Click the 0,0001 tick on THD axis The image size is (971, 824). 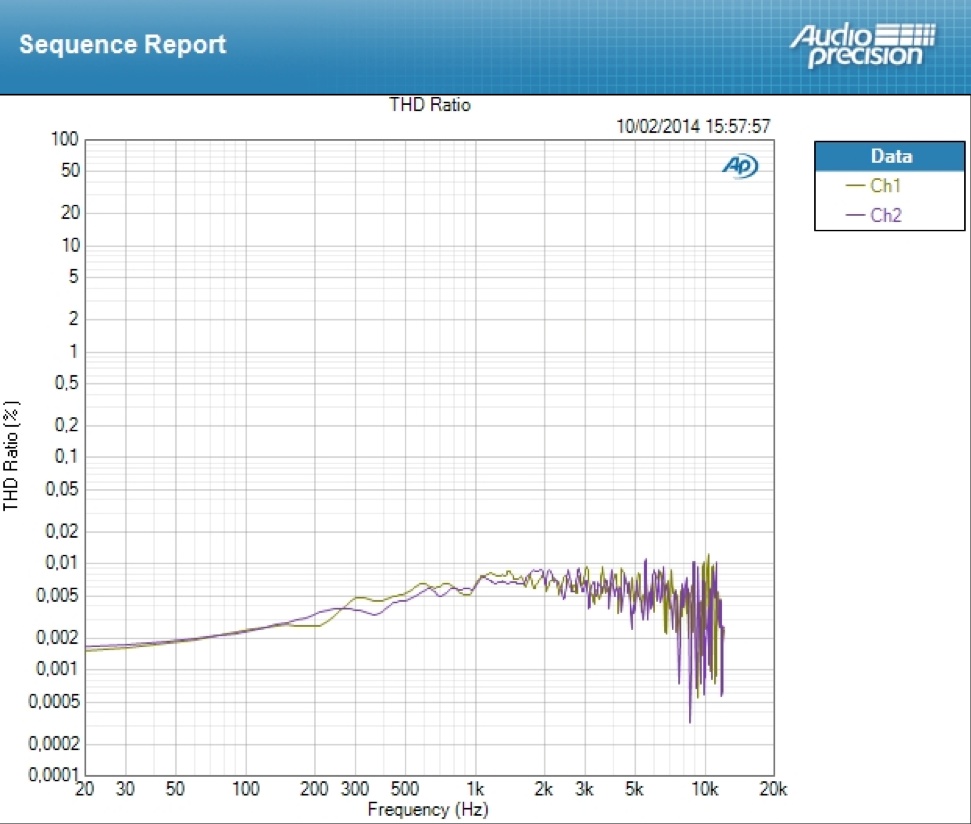coord(58,776)
